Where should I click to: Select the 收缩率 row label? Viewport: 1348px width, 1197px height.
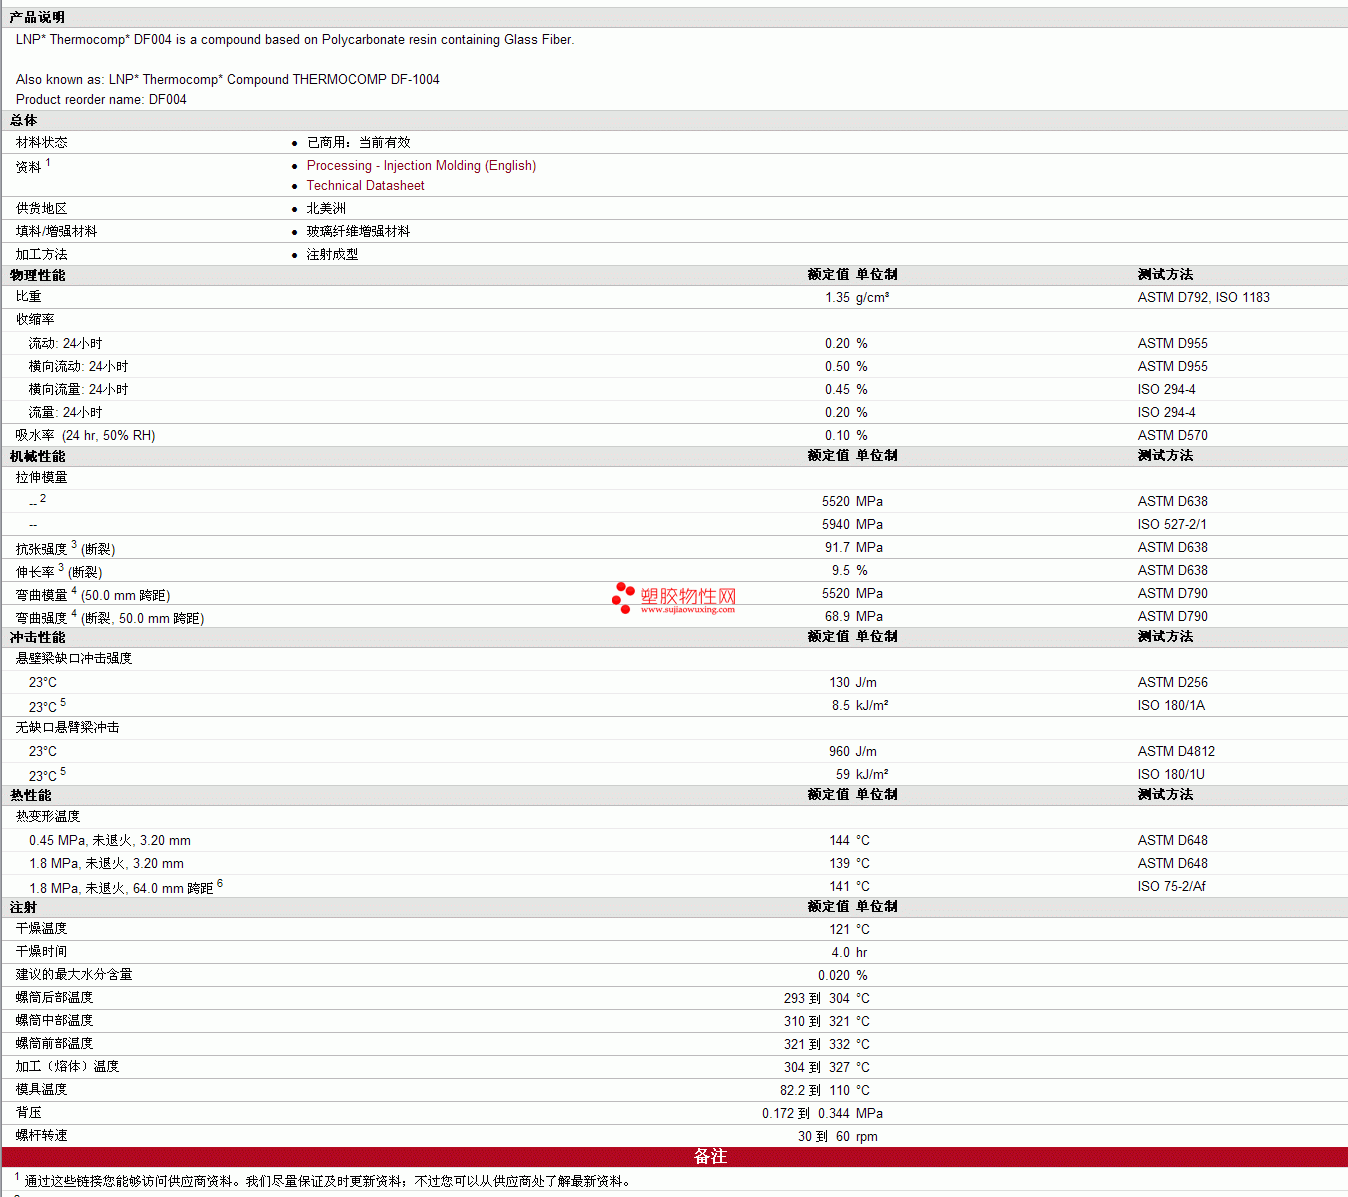pos(35,320)
